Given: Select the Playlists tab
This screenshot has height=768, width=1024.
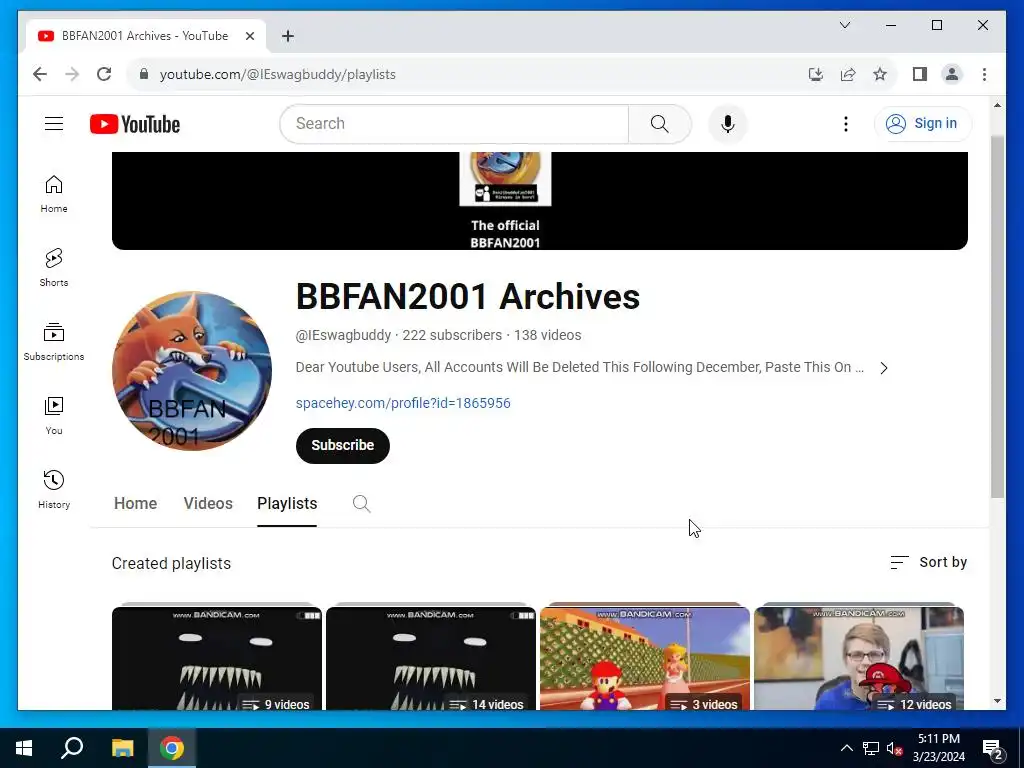Looking at the screenshot, I should tap(287, 504).
